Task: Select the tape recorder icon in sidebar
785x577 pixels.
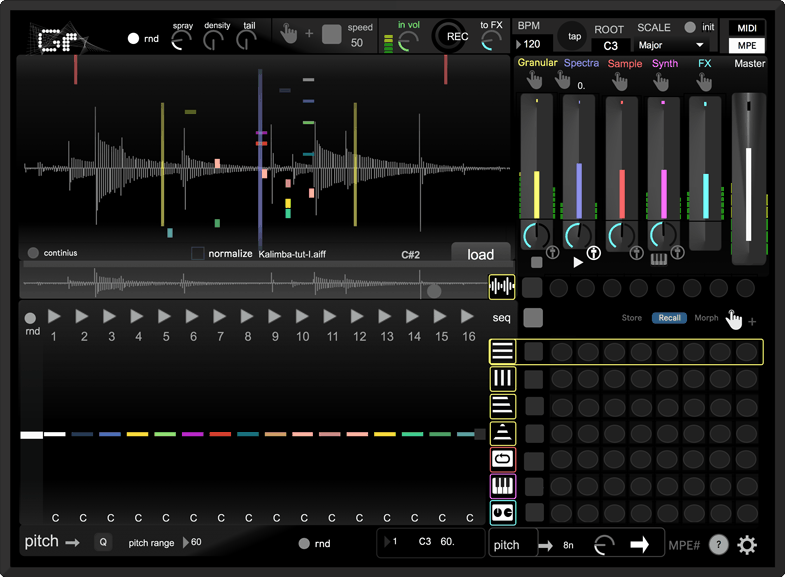Action: 502,513
